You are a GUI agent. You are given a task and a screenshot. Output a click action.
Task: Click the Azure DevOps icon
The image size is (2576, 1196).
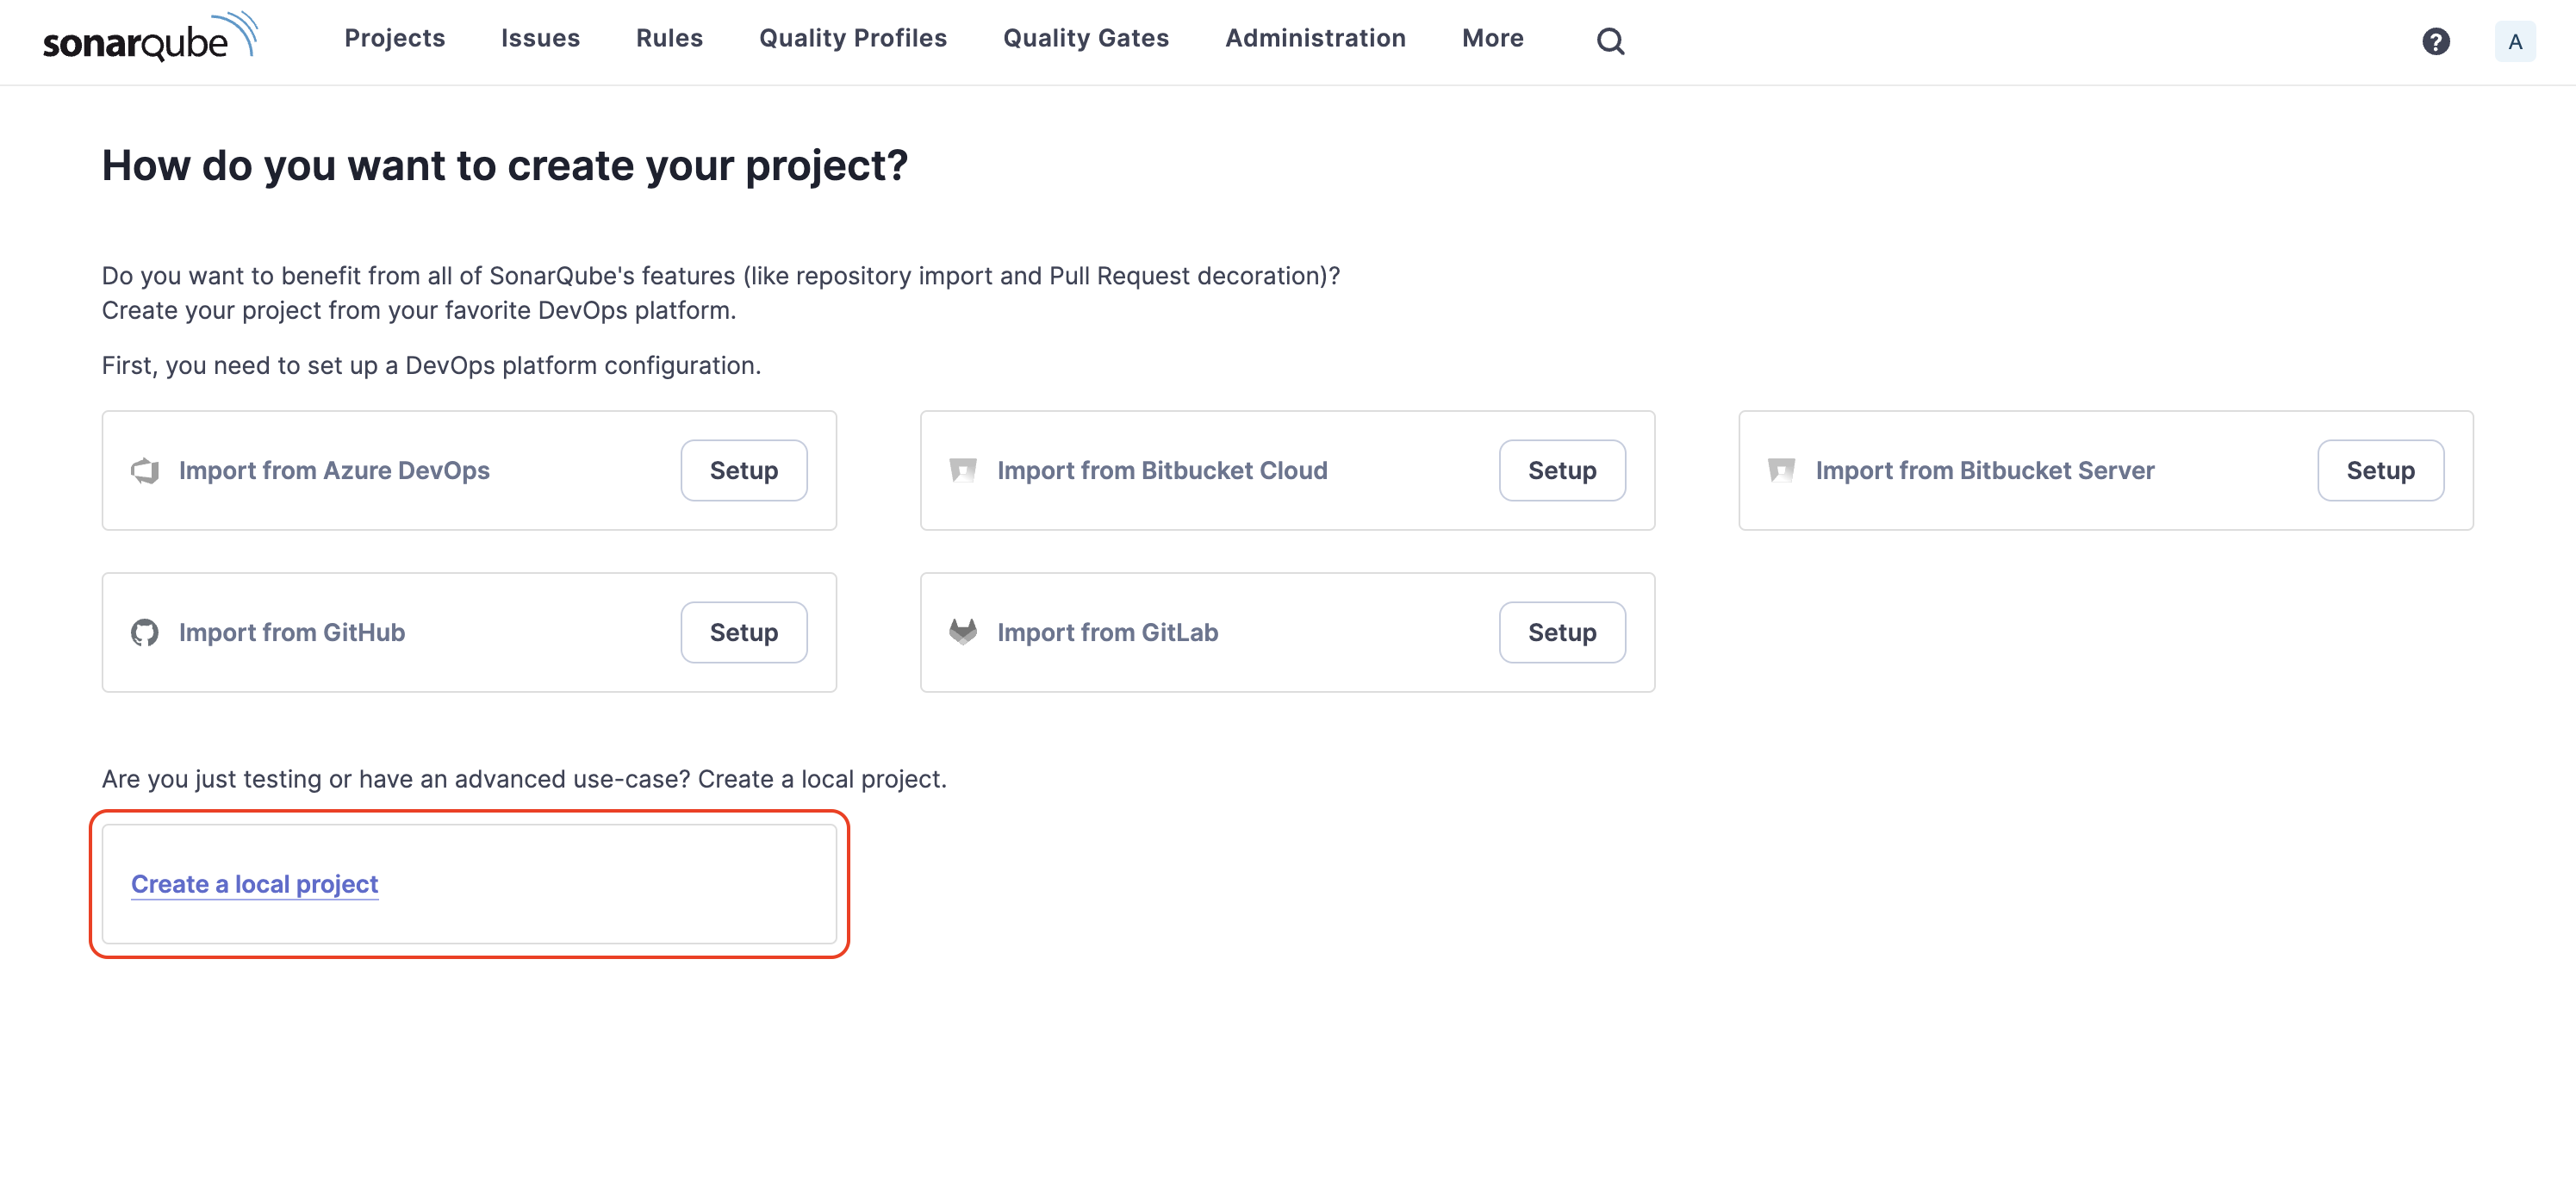click(x=145, y=470)
